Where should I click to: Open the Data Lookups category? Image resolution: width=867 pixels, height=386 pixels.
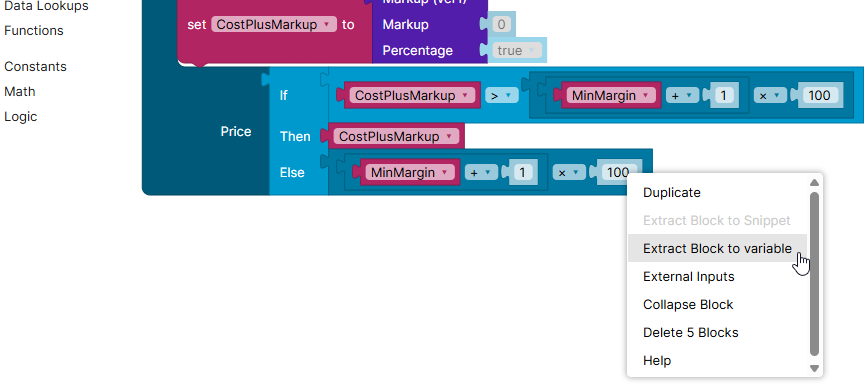pyautogui.click(x=46, y=6)
